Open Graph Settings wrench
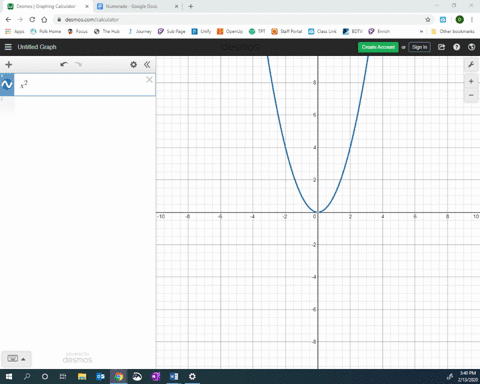This screenshot has width=480, height=384. pos(471,64)
